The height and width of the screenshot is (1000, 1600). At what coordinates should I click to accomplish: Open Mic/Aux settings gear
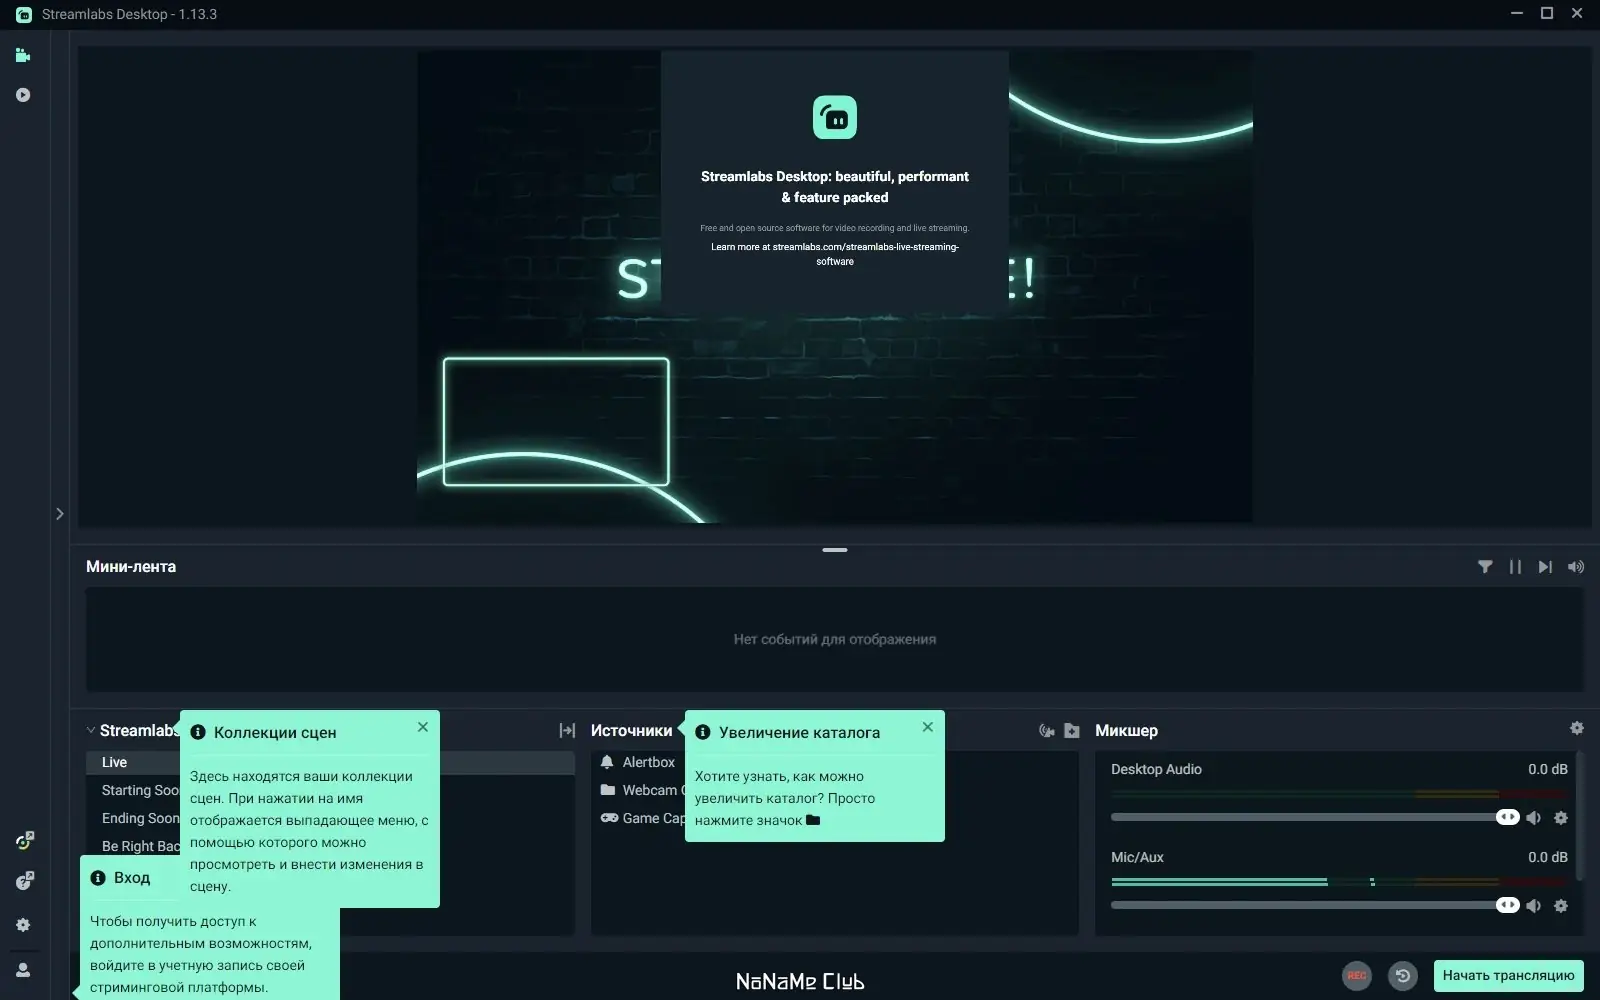[1561, 906]
